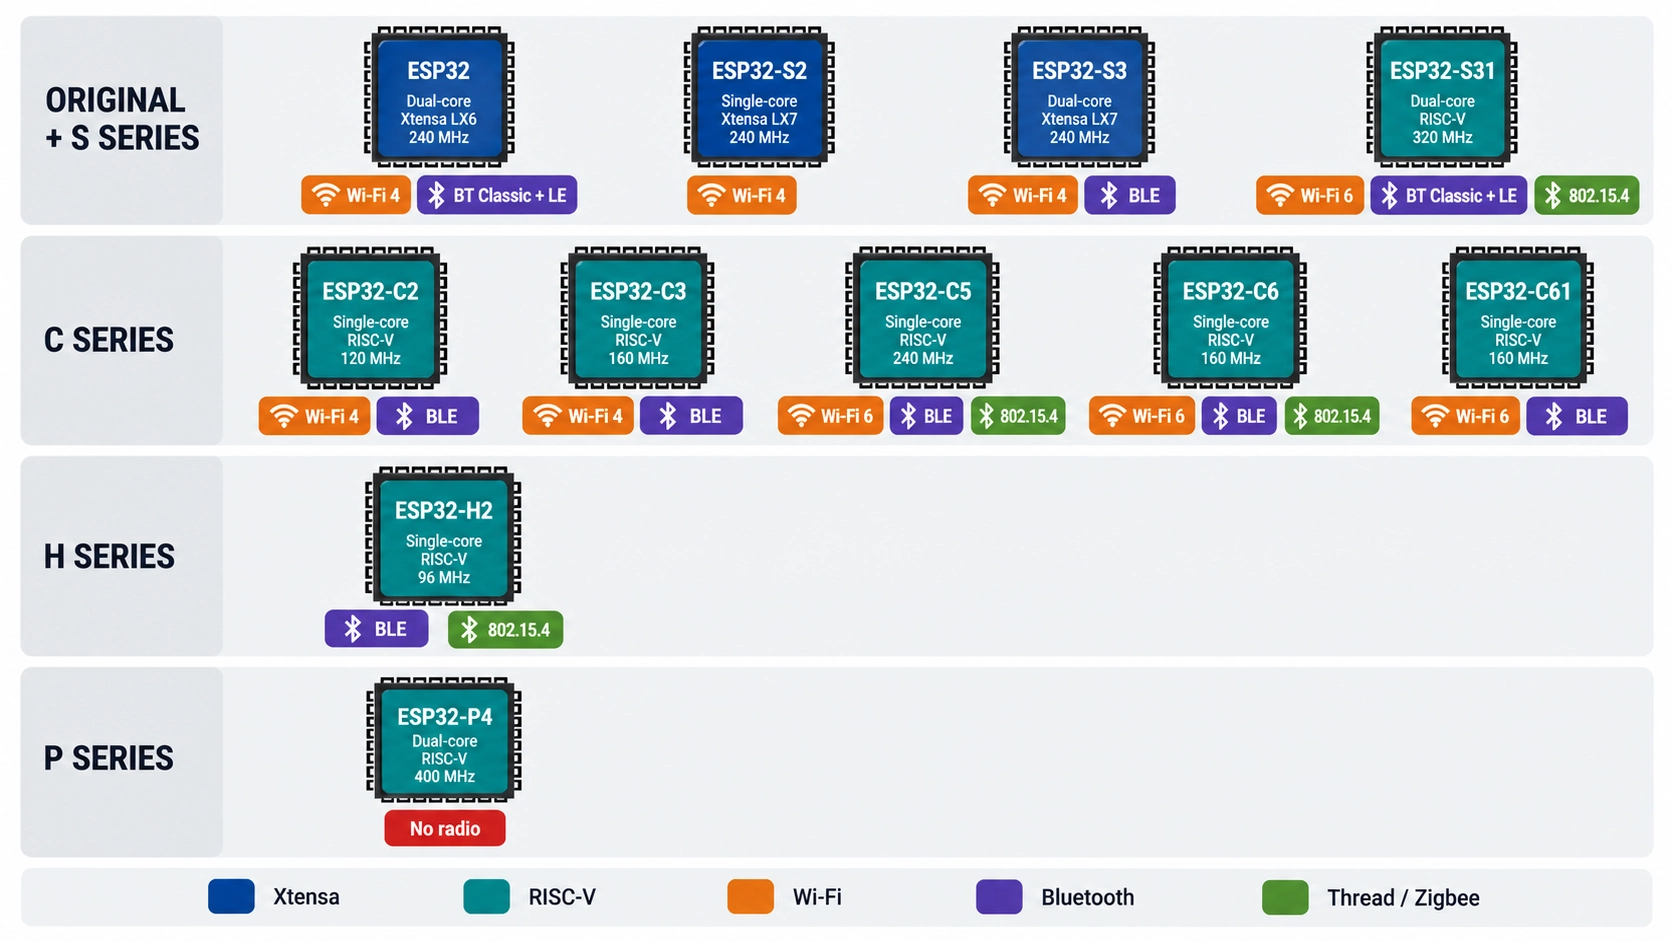This screenshot has width=1672, height=941.
Task: Click the RISC-V legend text
Action: pyautogui.click(x=562, y=897)
